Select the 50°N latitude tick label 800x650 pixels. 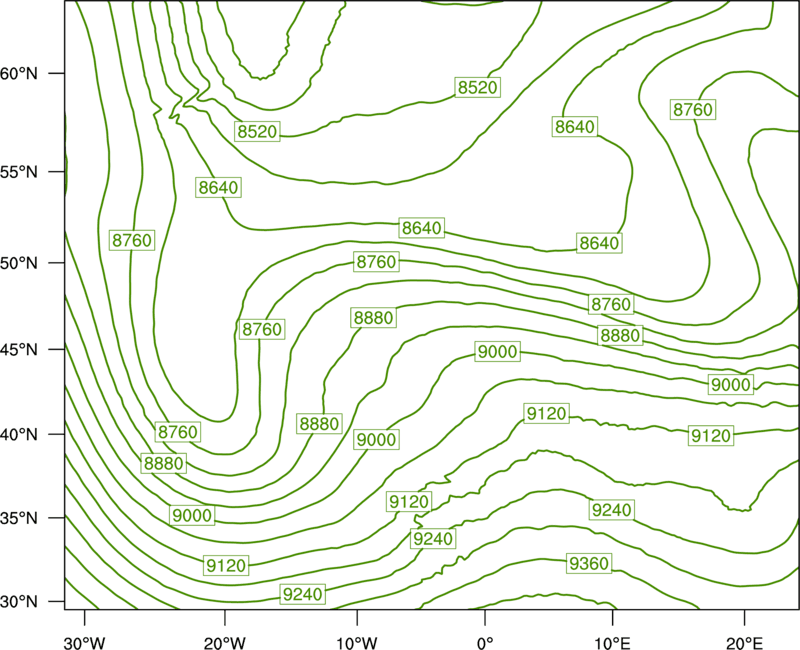coord(19,263)
